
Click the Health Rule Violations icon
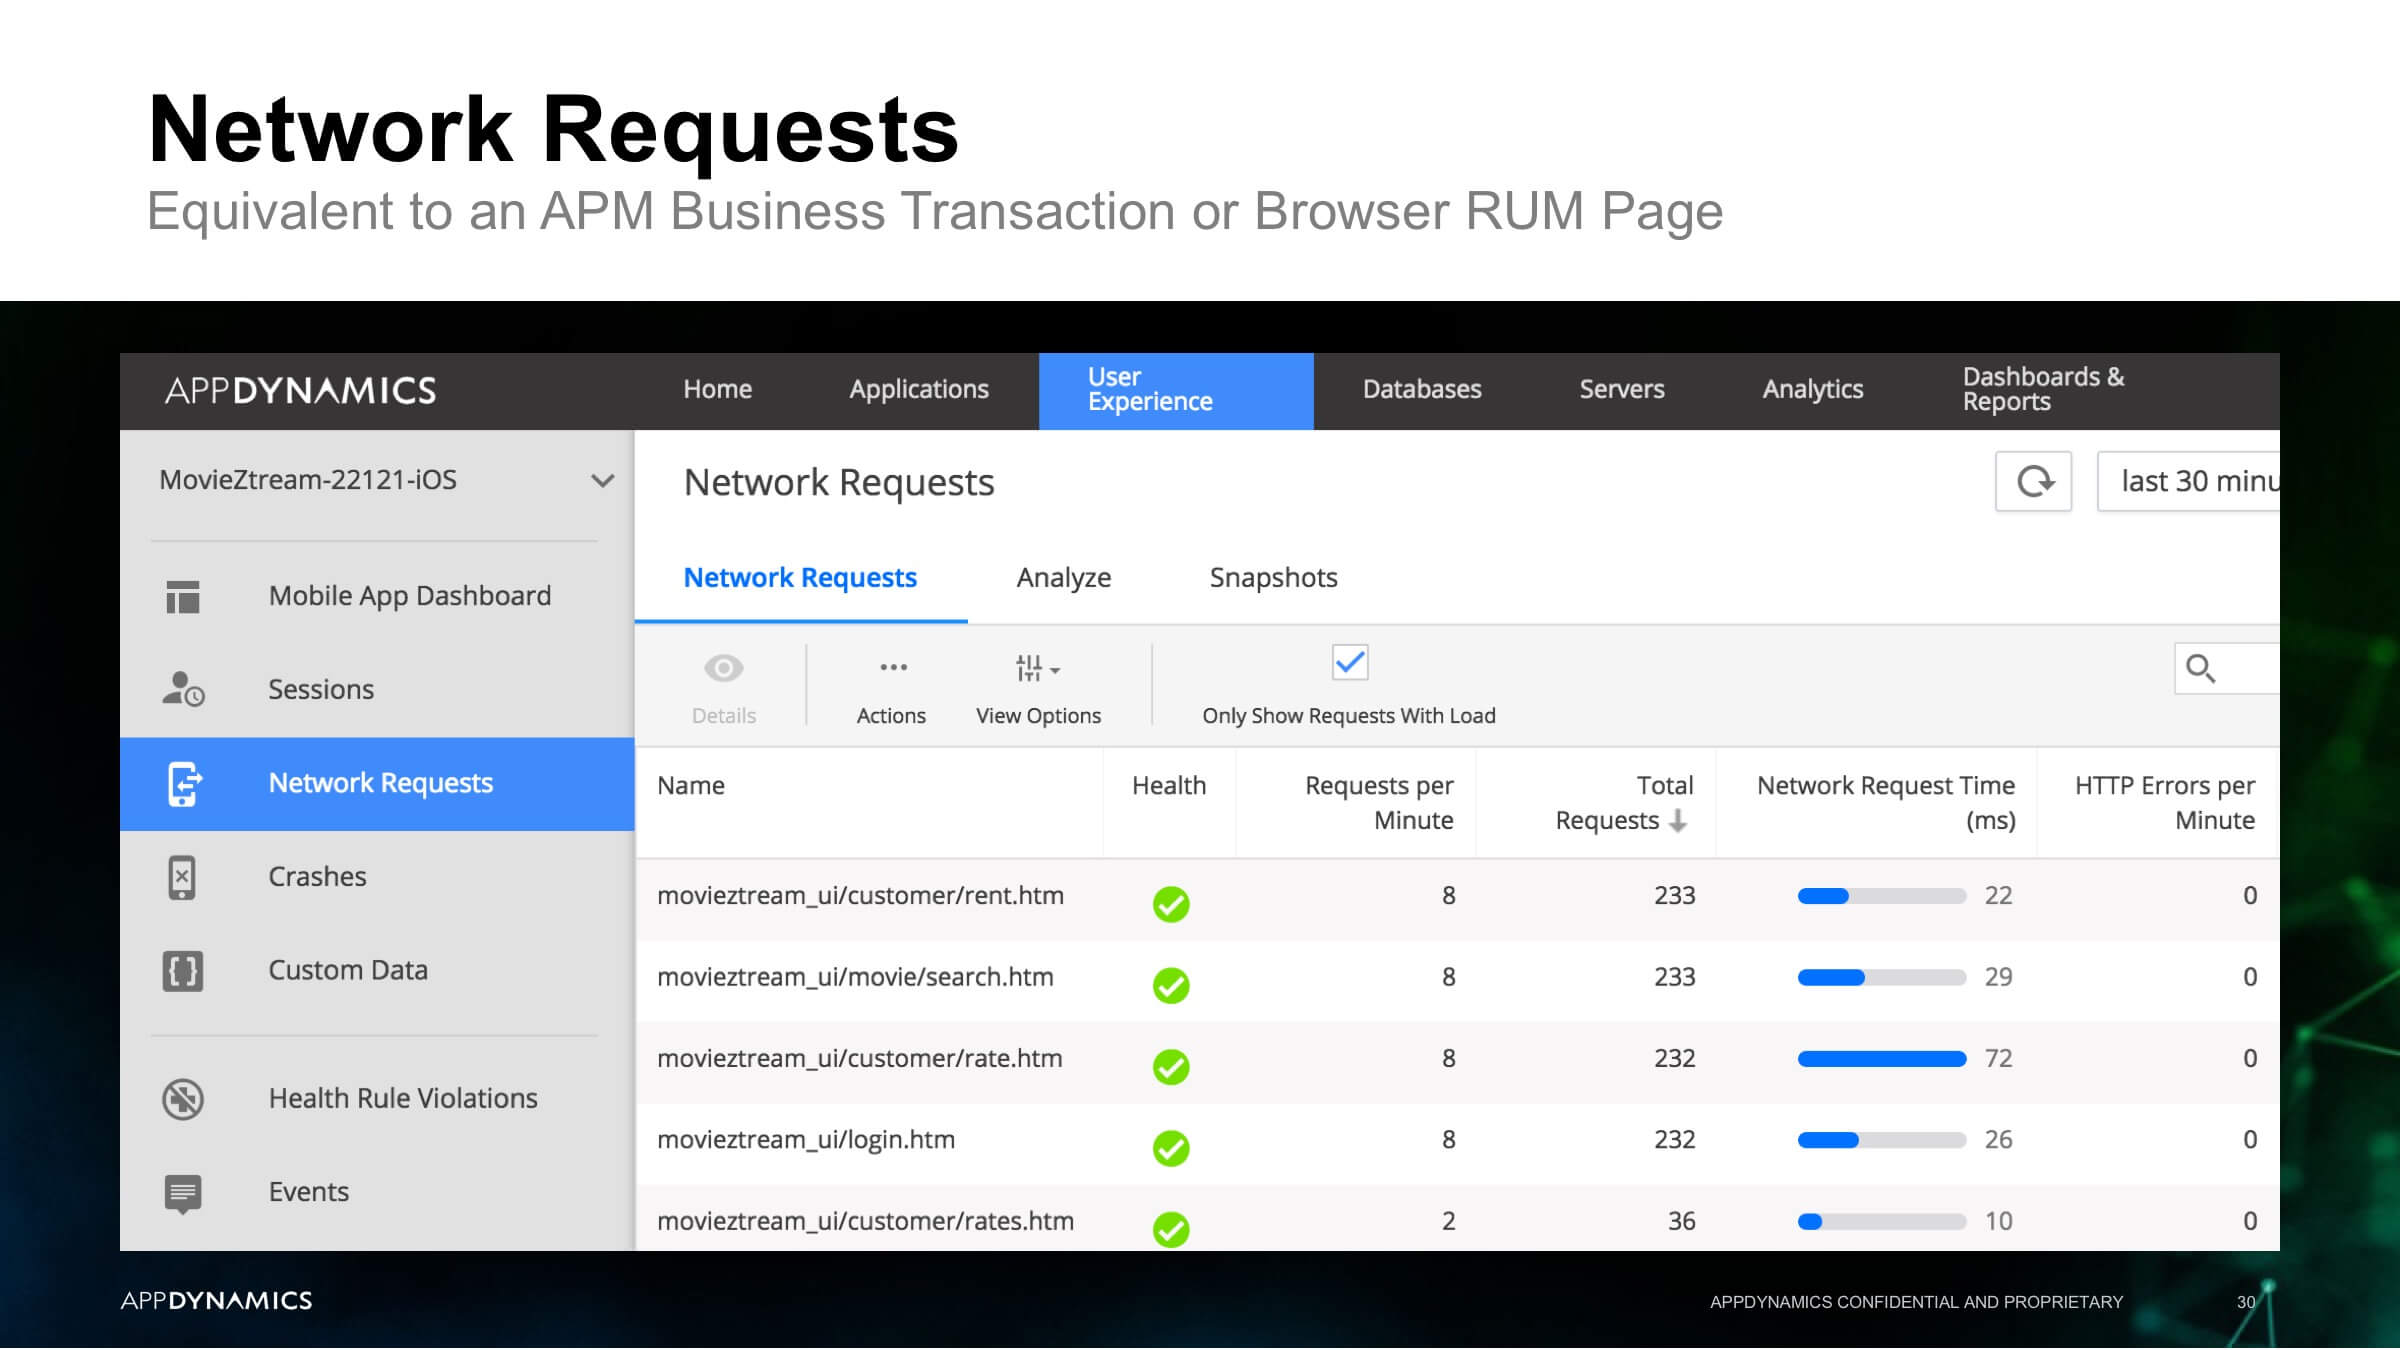[x=183, y=1099]
